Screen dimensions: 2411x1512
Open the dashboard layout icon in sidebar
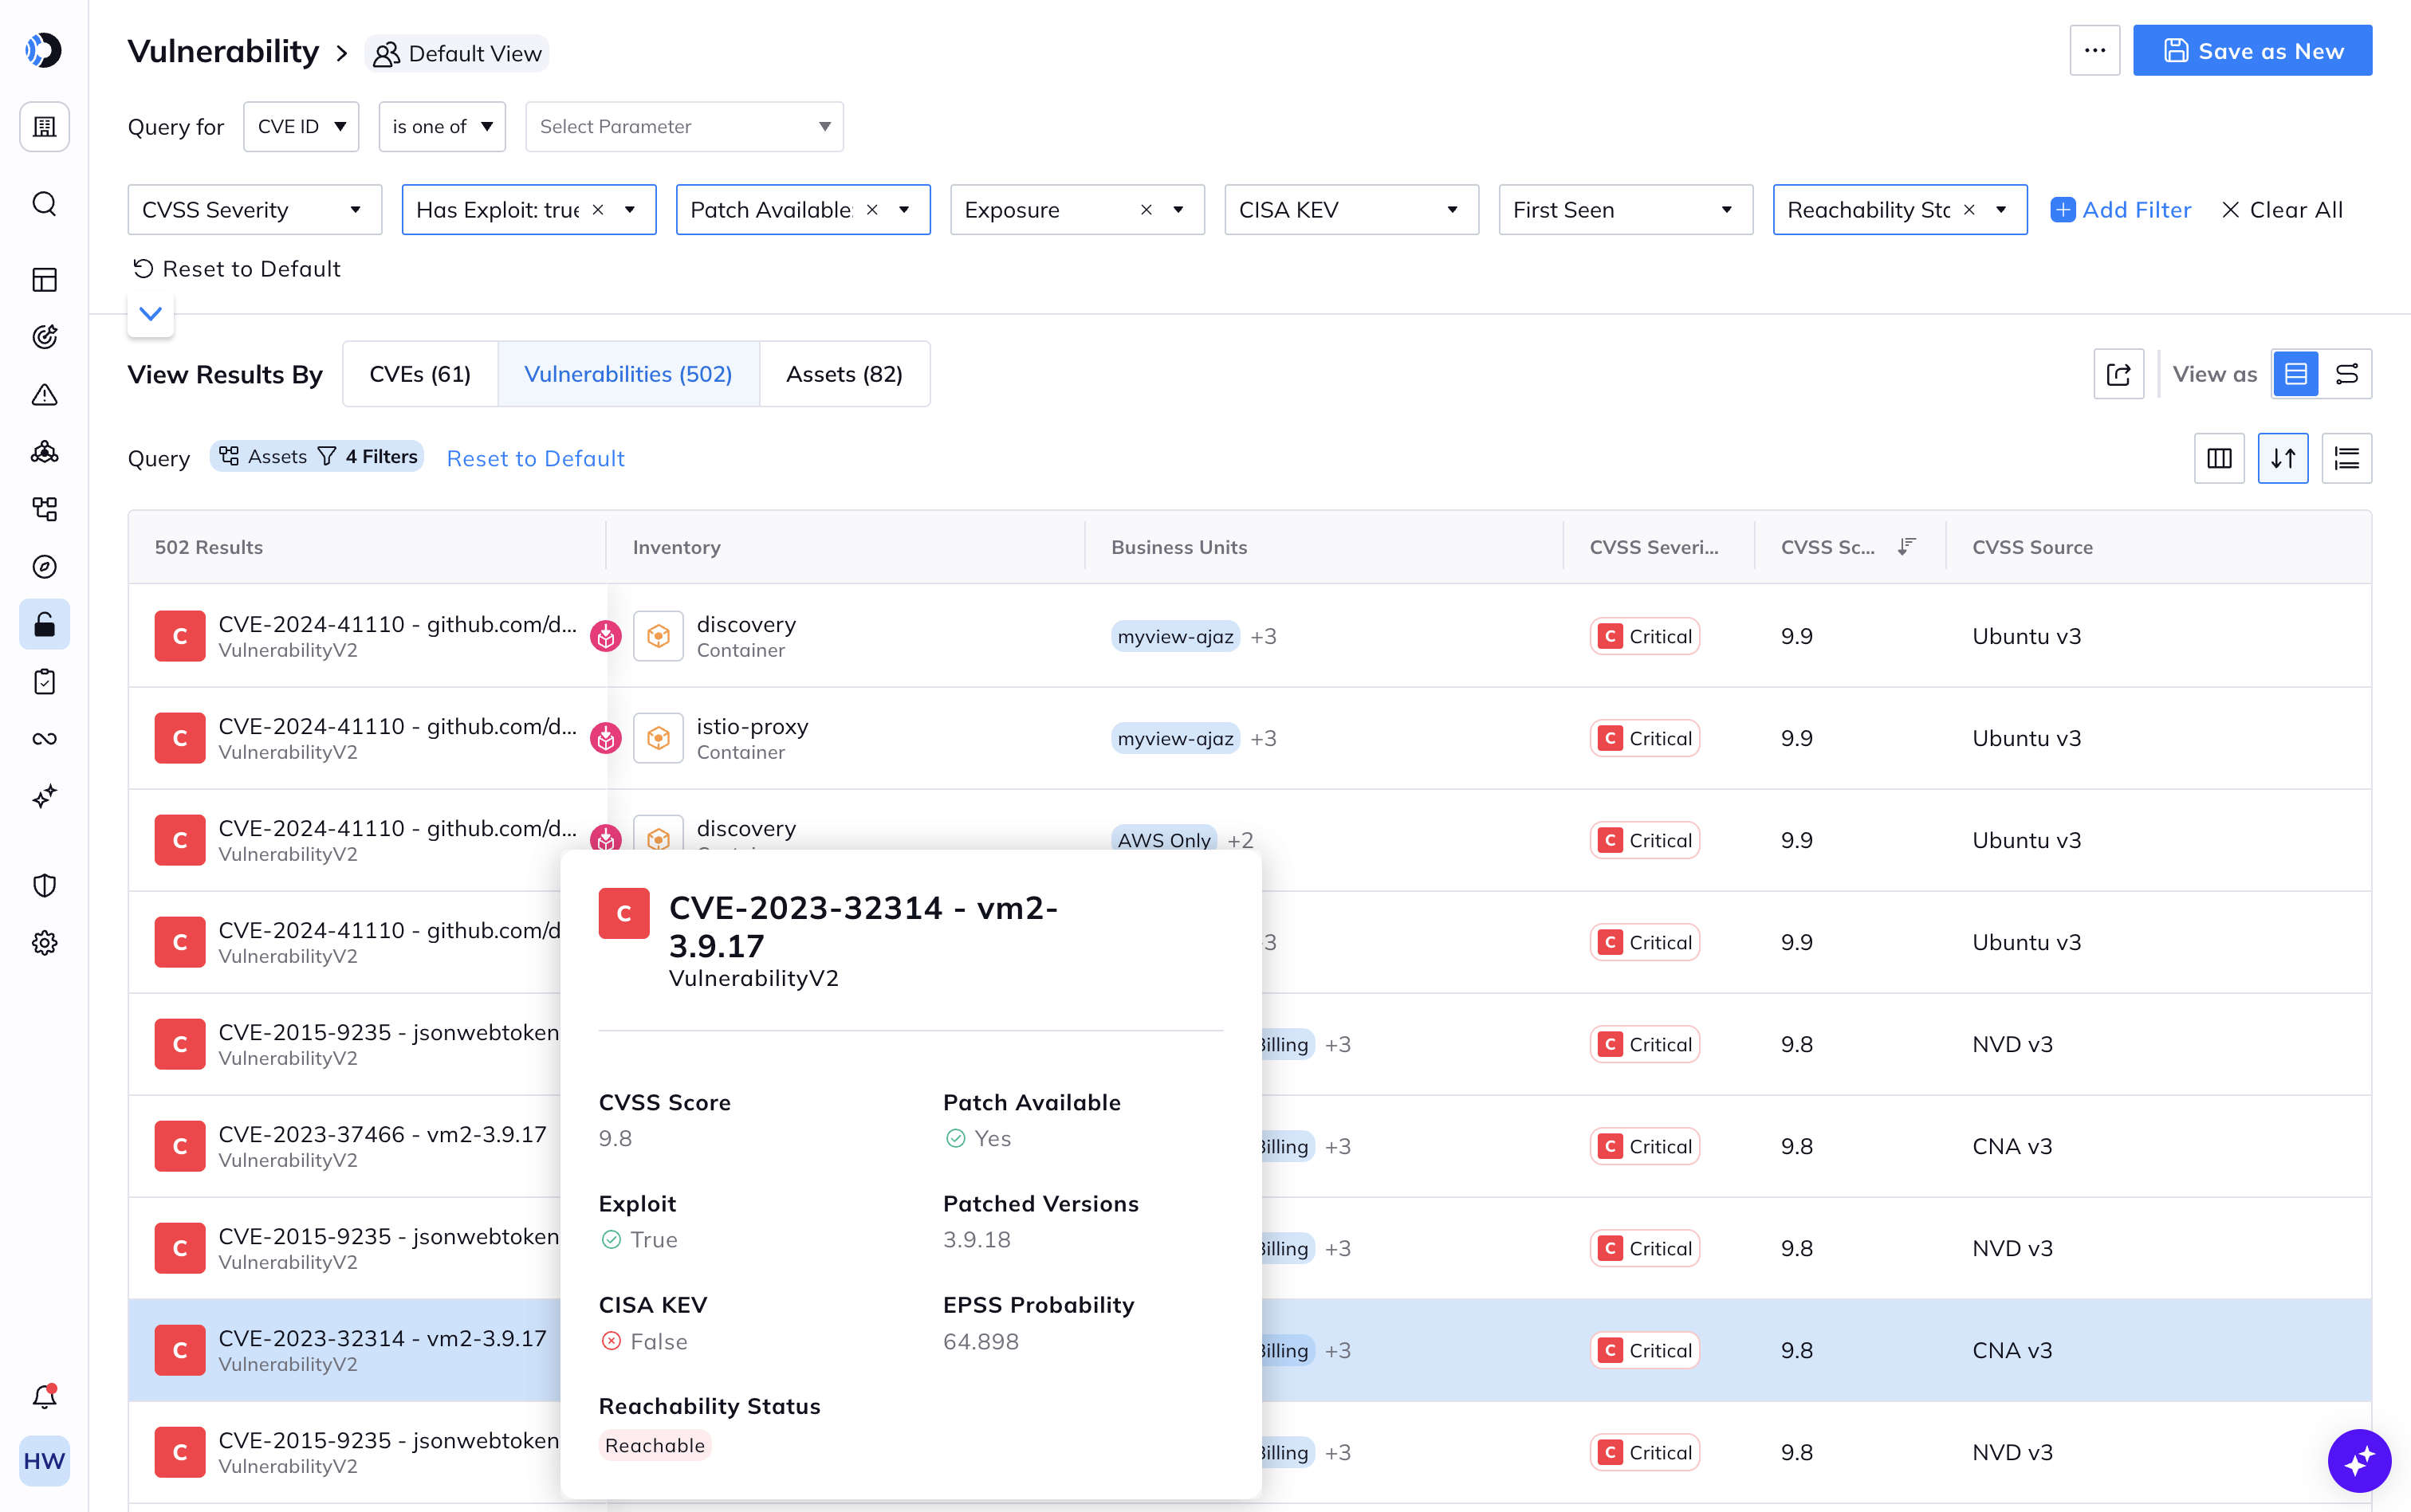pos(44,280)
